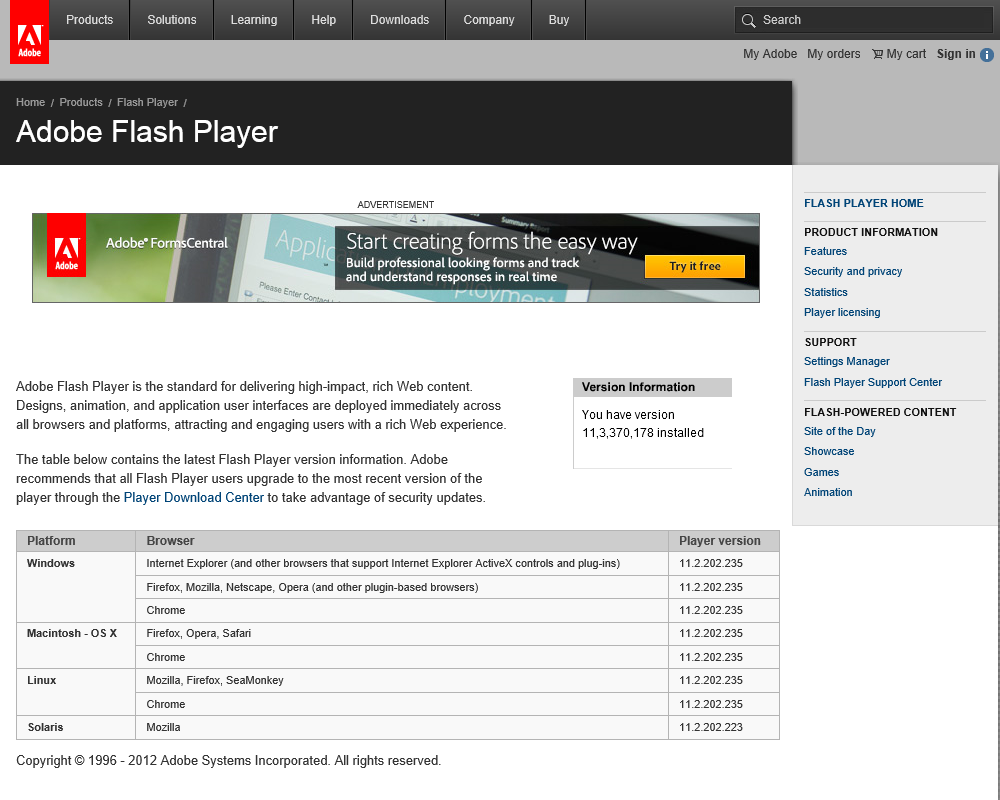Open the Buy menu

coord(559,20)
